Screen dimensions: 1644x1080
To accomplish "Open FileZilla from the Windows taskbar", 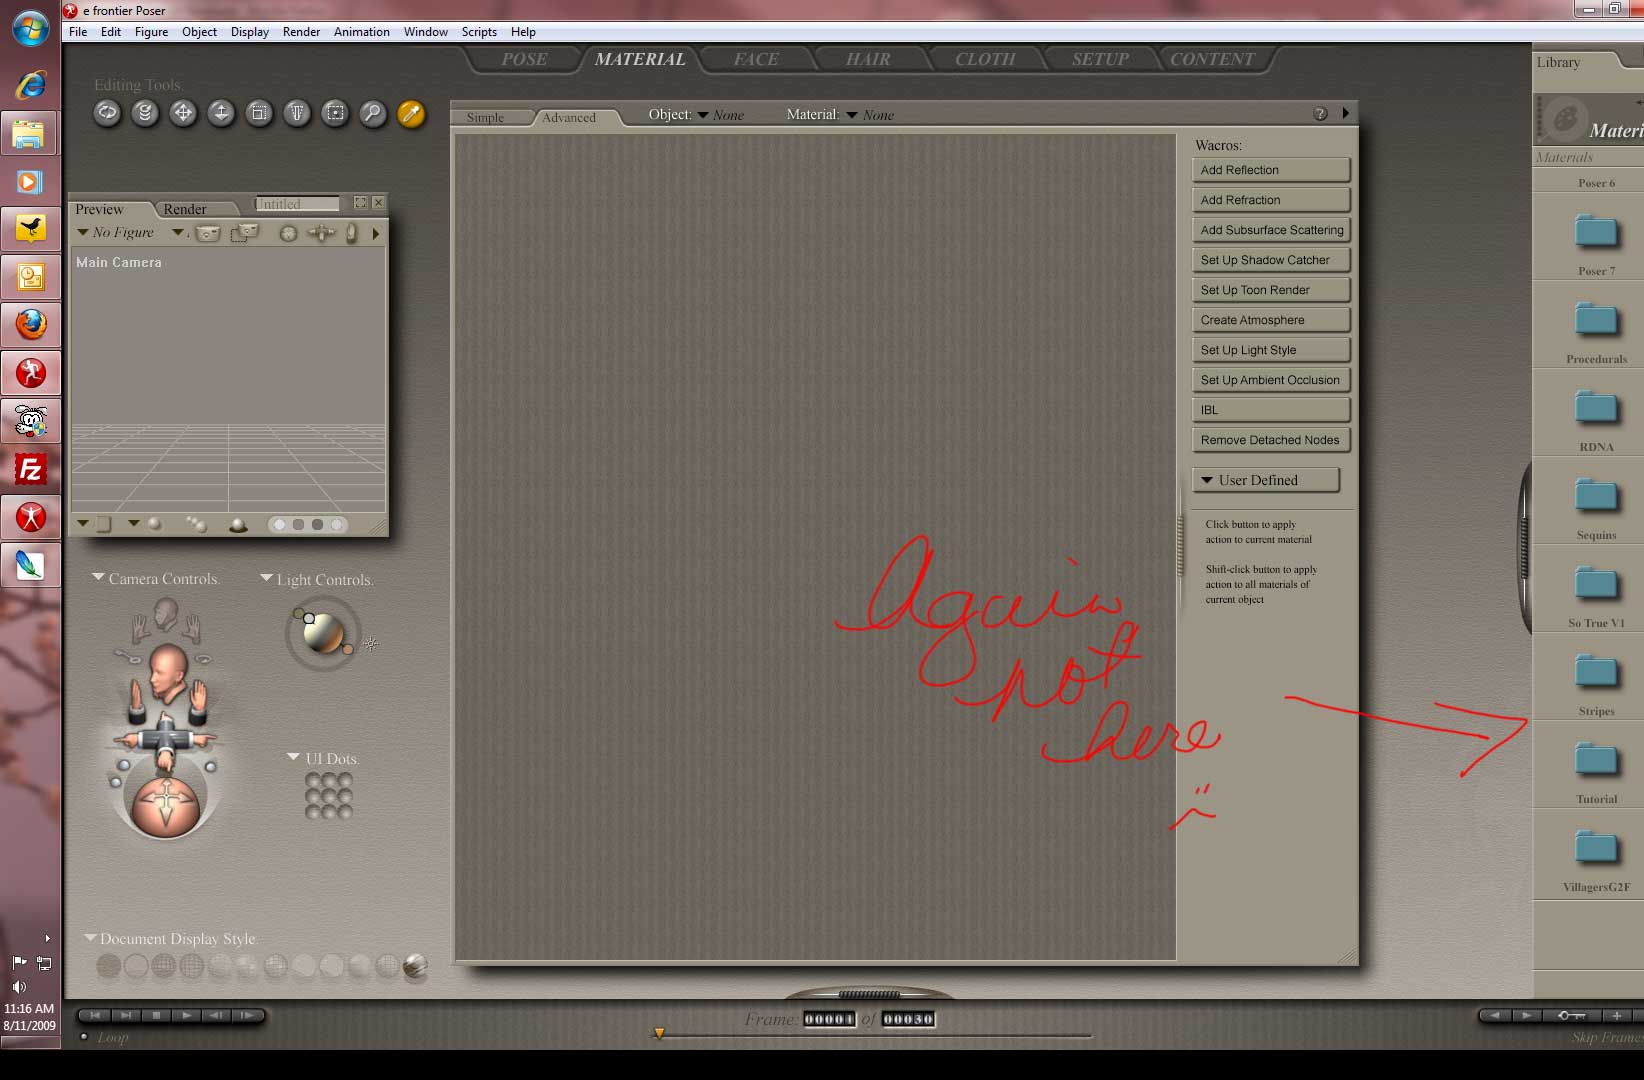I will click(31, 468).
